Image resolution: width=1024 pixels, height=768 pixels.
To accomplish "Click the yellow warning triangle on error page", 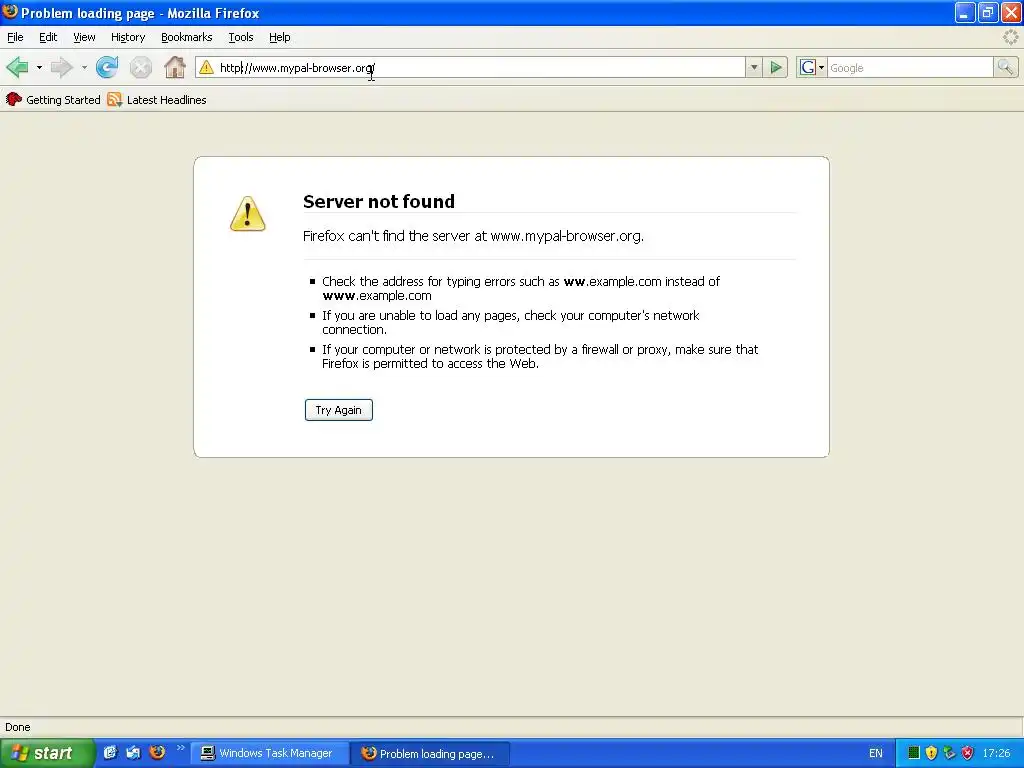I will tap(248, 214).
